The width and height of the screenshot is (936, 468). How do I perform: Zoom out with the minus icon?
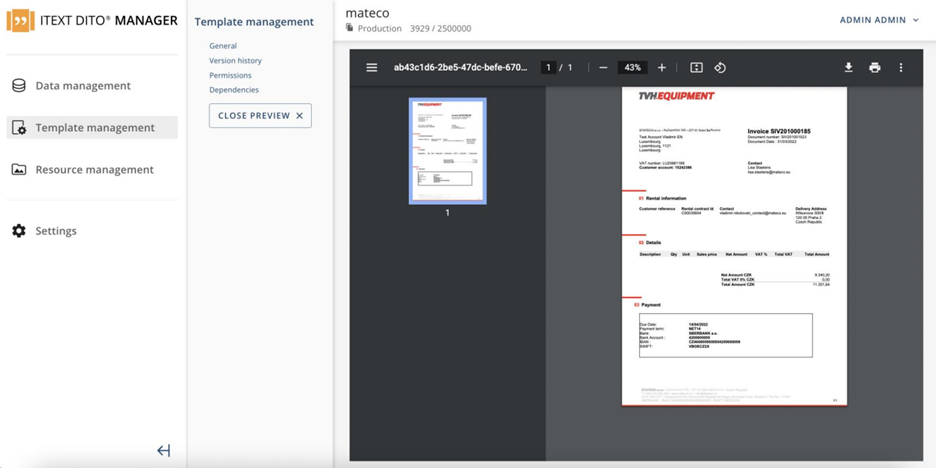[x=603, y=68]
